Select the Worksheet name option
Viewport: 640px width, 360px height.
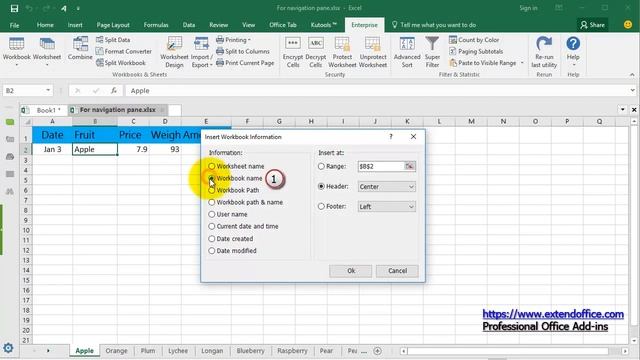(236, 166)
